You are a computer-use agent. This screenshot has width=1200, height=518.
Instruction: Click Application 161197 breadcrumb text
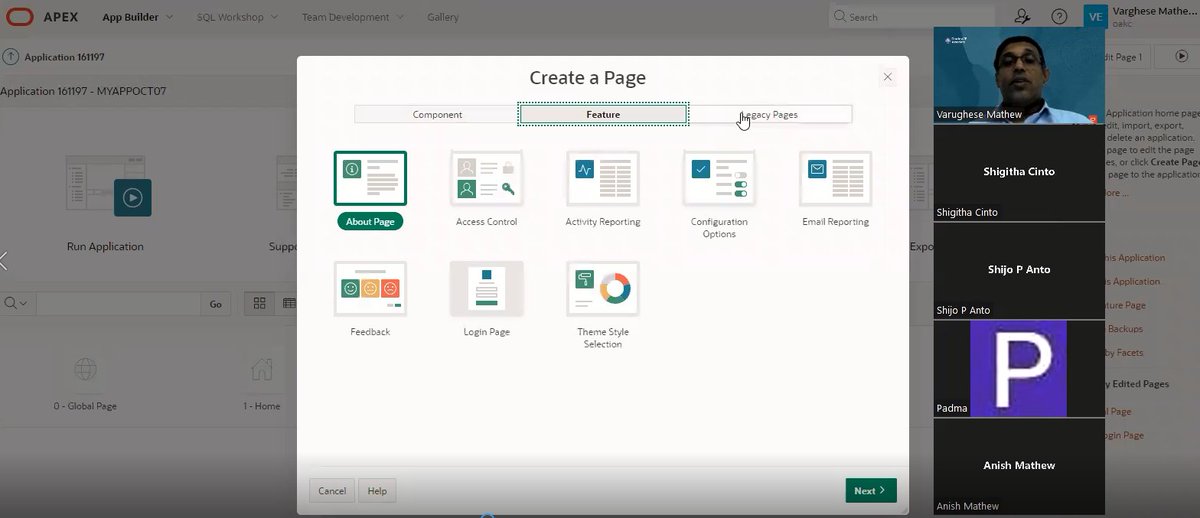click(x=65, y=57)
